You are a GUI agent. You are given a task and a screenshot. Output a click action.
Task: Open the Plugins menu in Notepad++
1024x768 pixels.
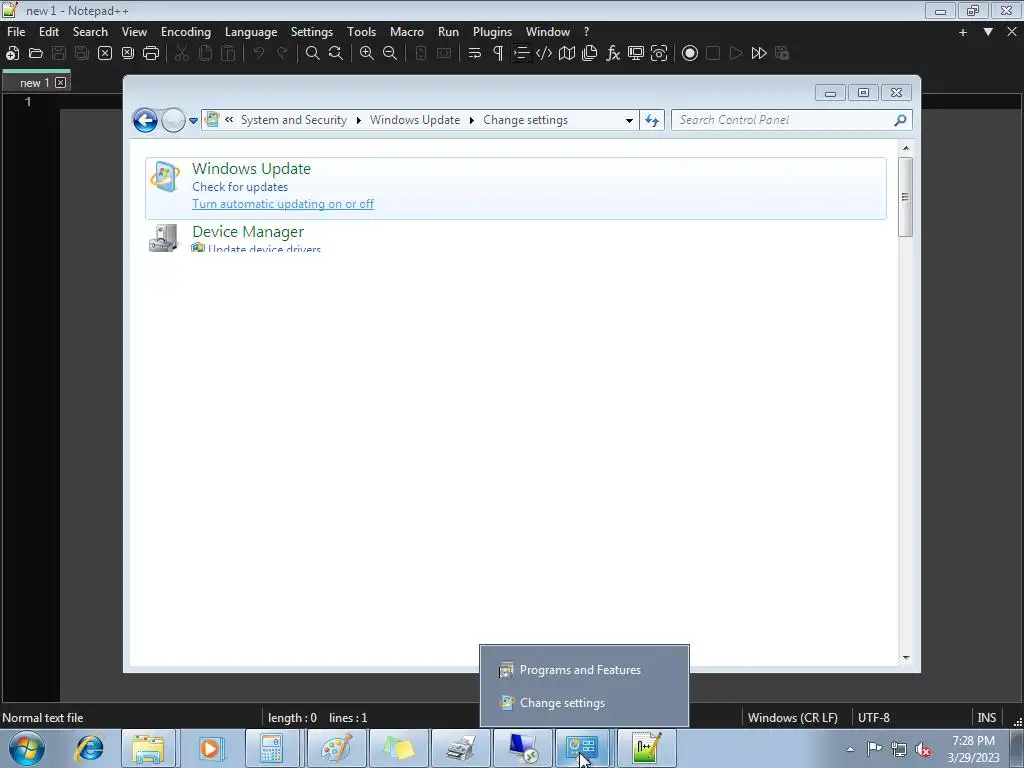point(492,31)
